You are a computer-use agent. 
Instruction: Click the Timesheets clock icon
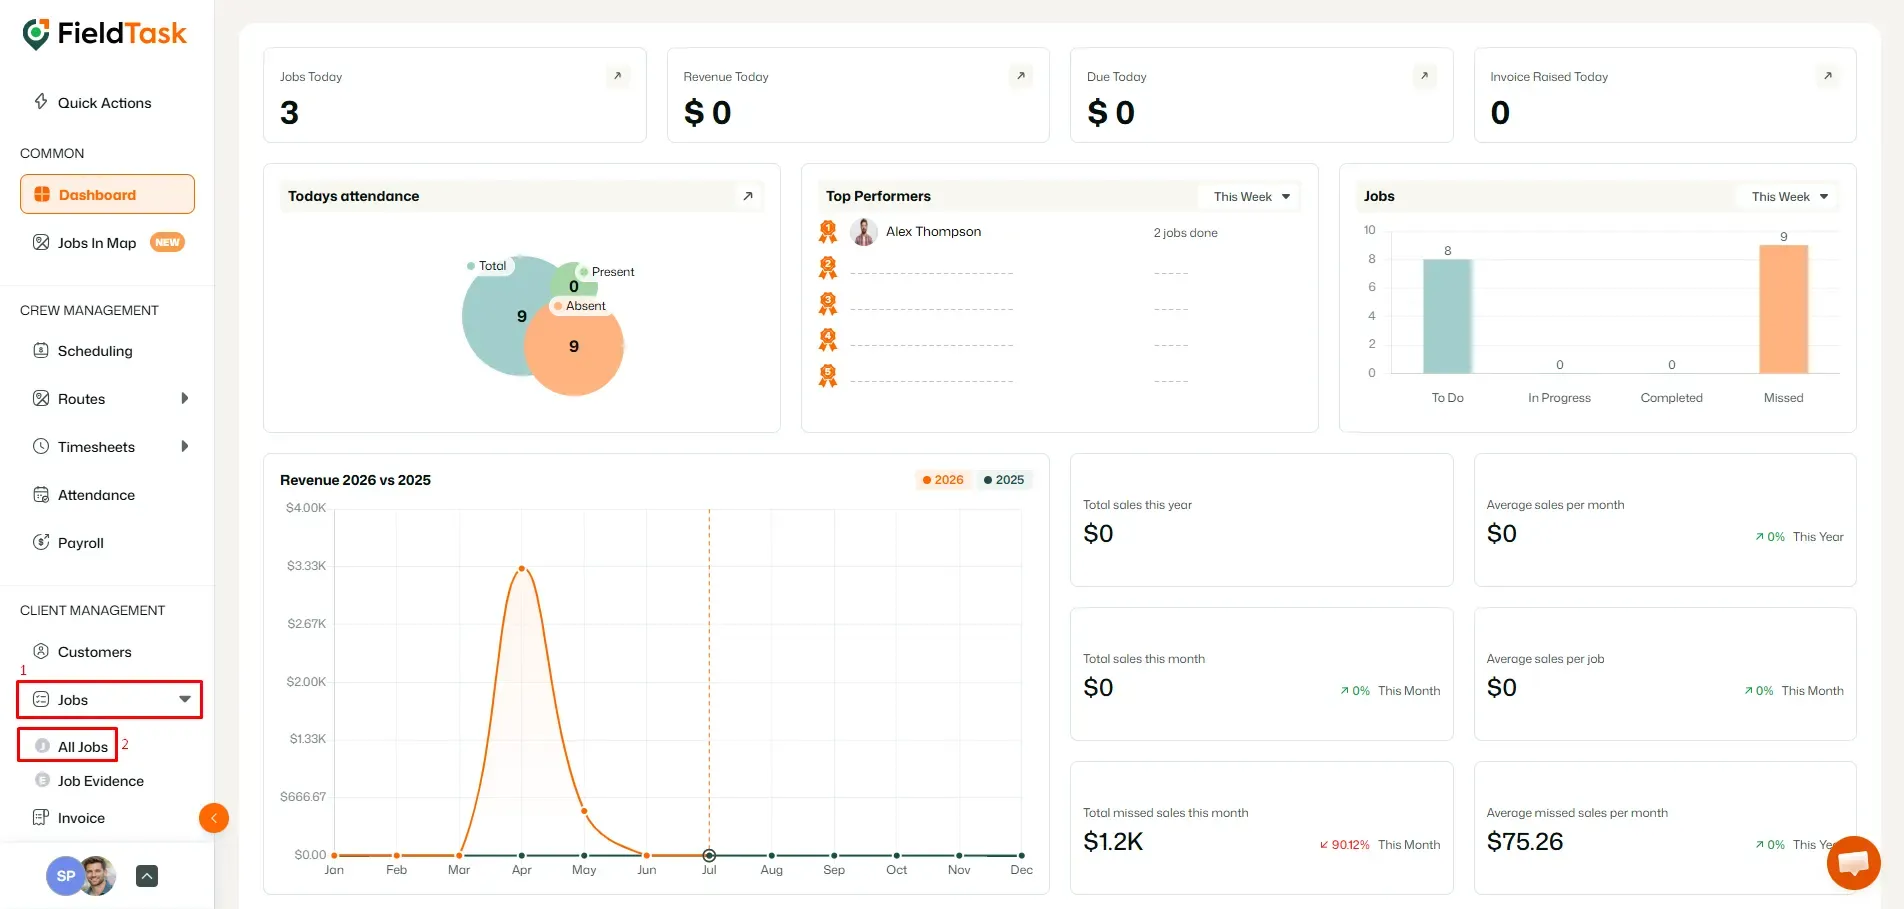tap(41, 446)
